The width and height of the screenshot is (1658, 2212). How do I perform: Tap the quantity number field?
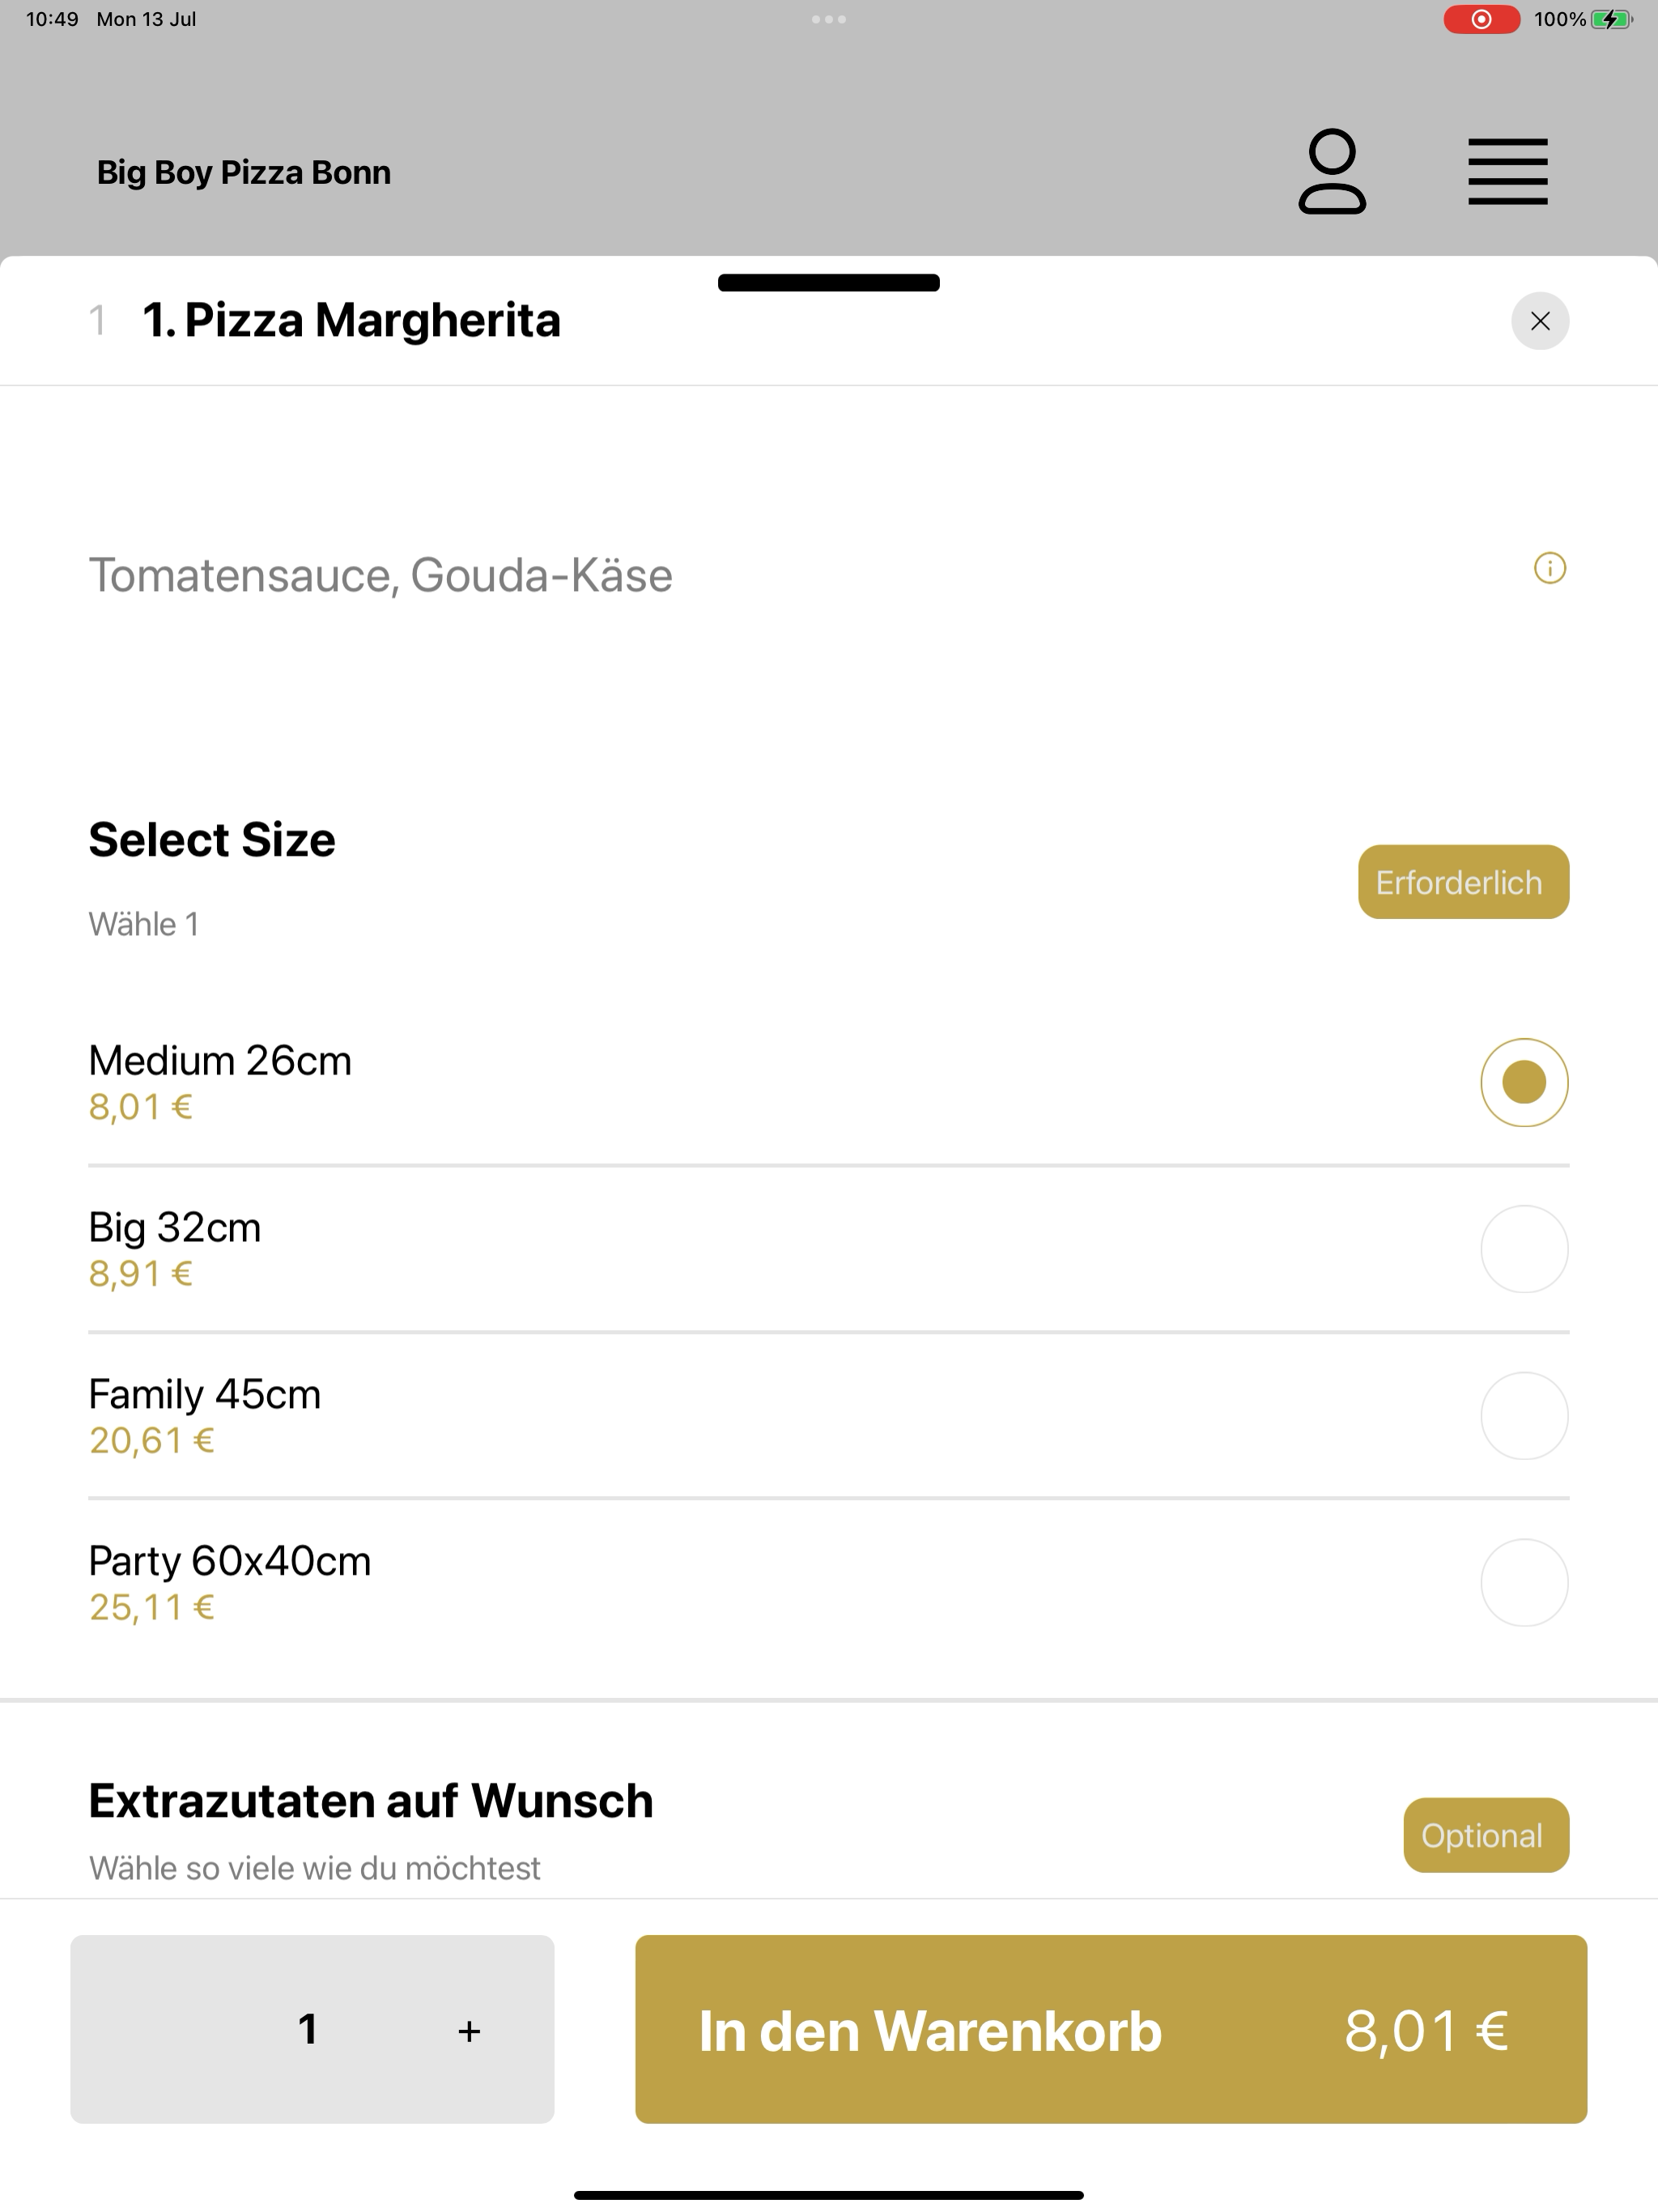click(308, 2029)
